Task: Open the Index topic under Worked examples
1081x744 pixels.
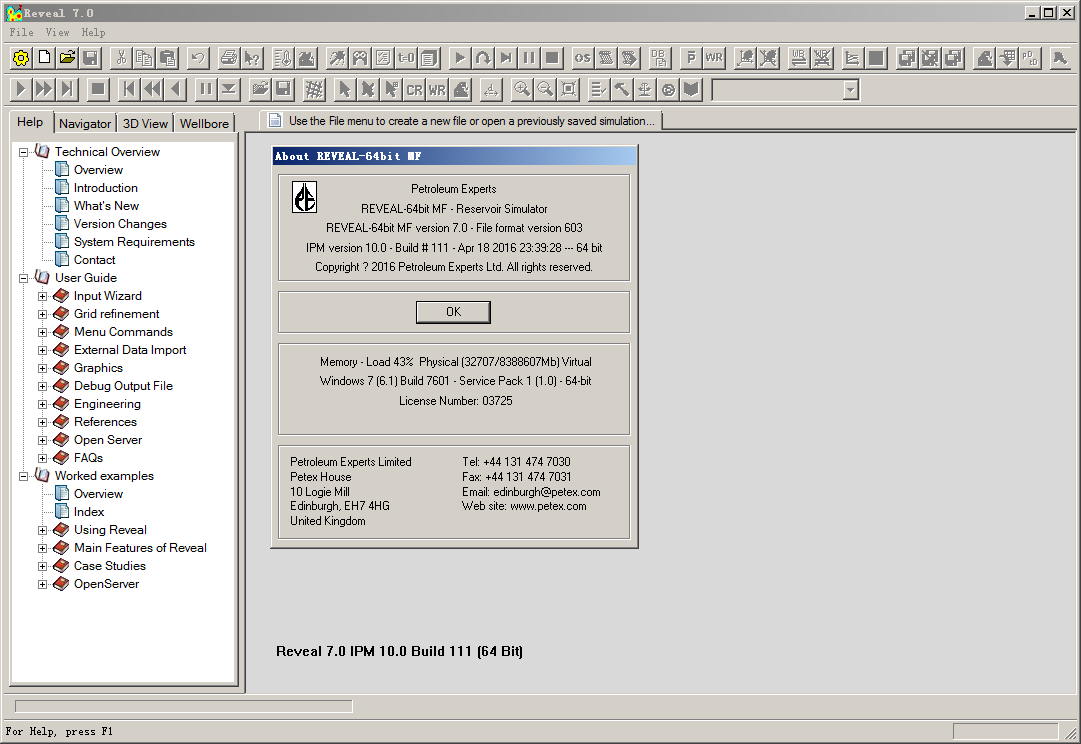Action: (x=89, y=512)
